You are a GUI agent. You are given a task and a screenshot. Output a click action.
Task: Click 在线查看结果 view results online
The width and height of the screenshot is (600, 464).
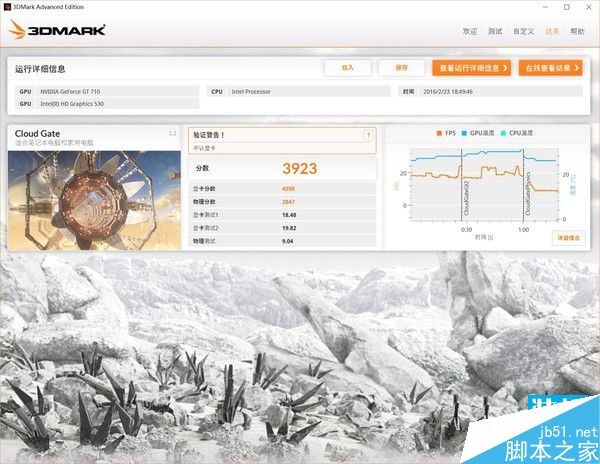[551, 68]
